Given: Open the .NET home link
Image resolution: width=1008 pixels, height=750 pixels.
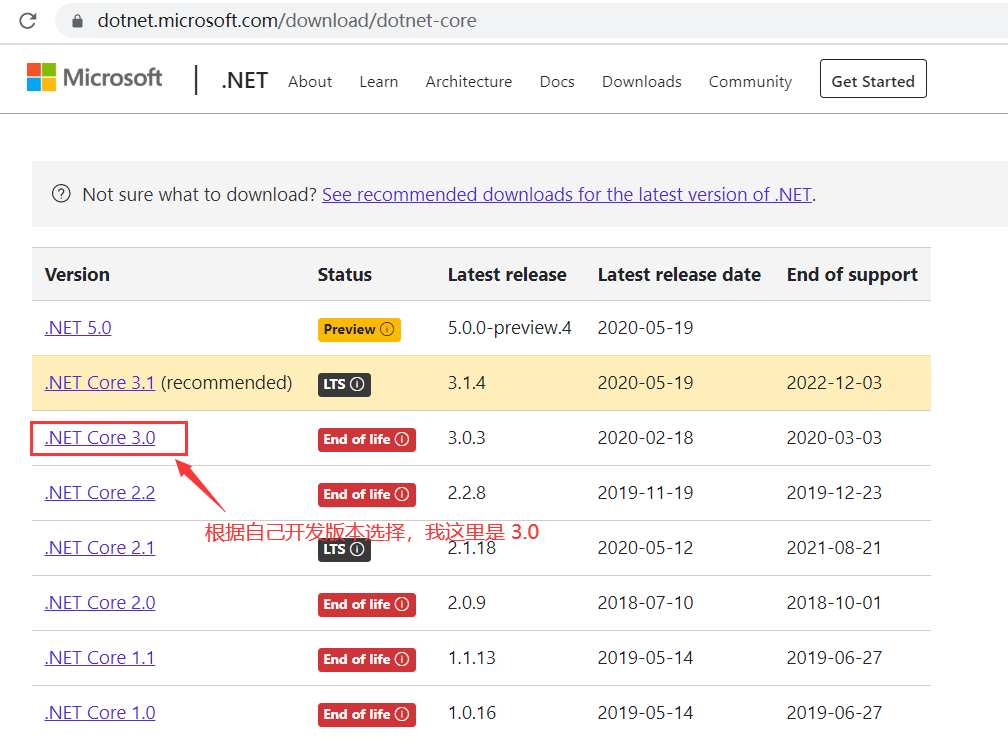Looking at the screenshot, I should (244, 81).
